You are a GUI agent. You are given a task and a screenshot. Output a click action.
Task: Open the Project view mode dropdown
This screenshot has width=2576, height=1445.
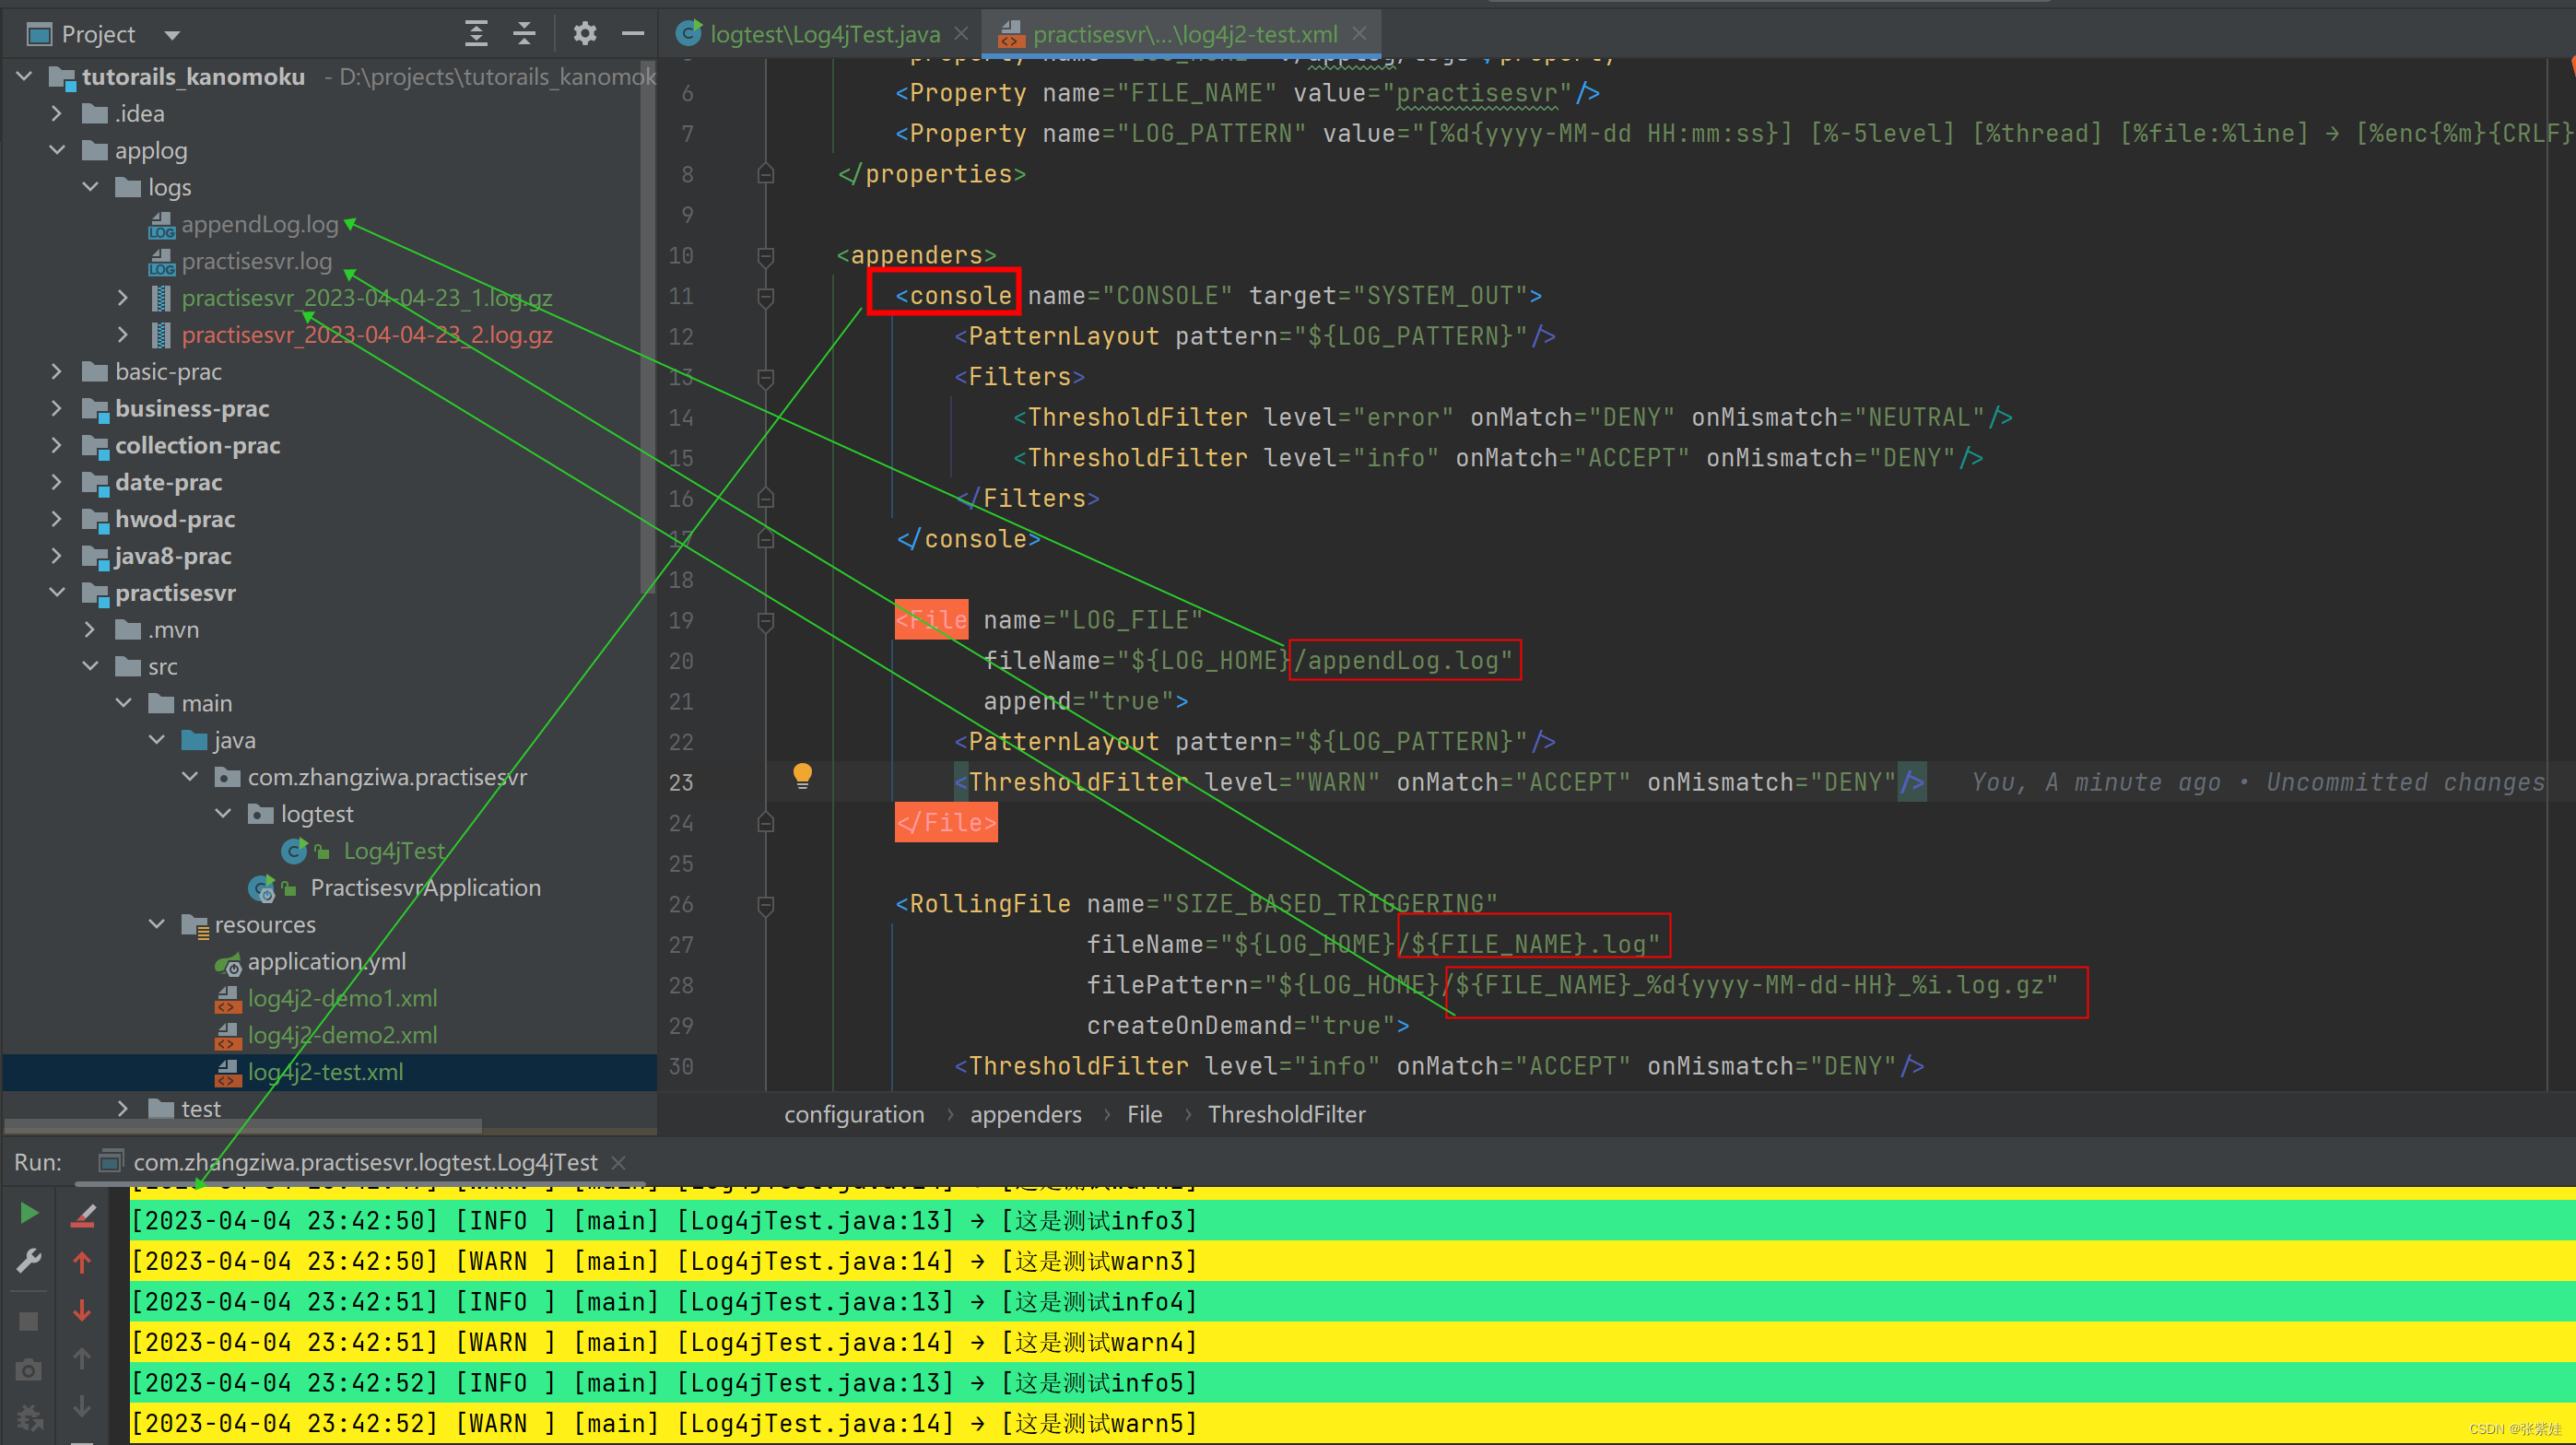172,34
